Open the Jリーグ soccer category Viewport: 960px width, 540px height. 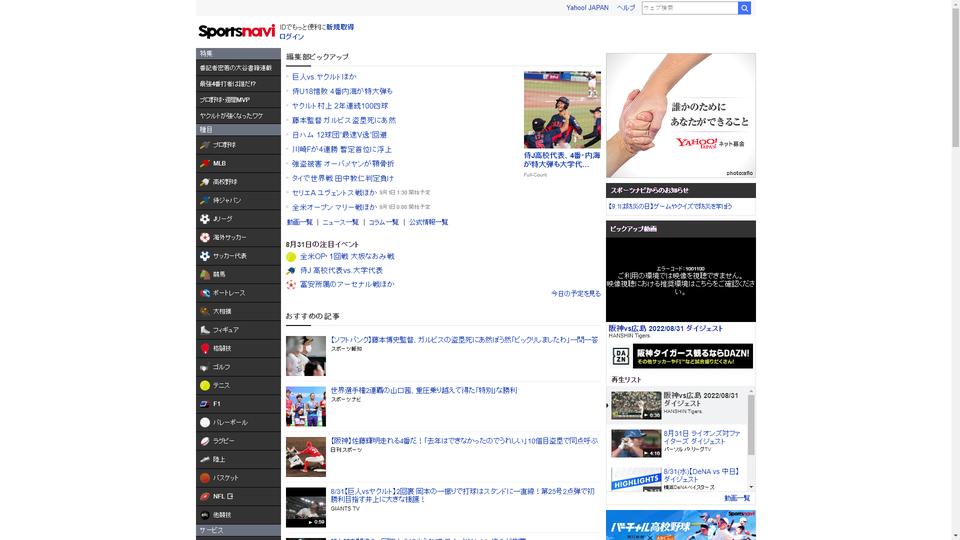(x=238, y=219)
